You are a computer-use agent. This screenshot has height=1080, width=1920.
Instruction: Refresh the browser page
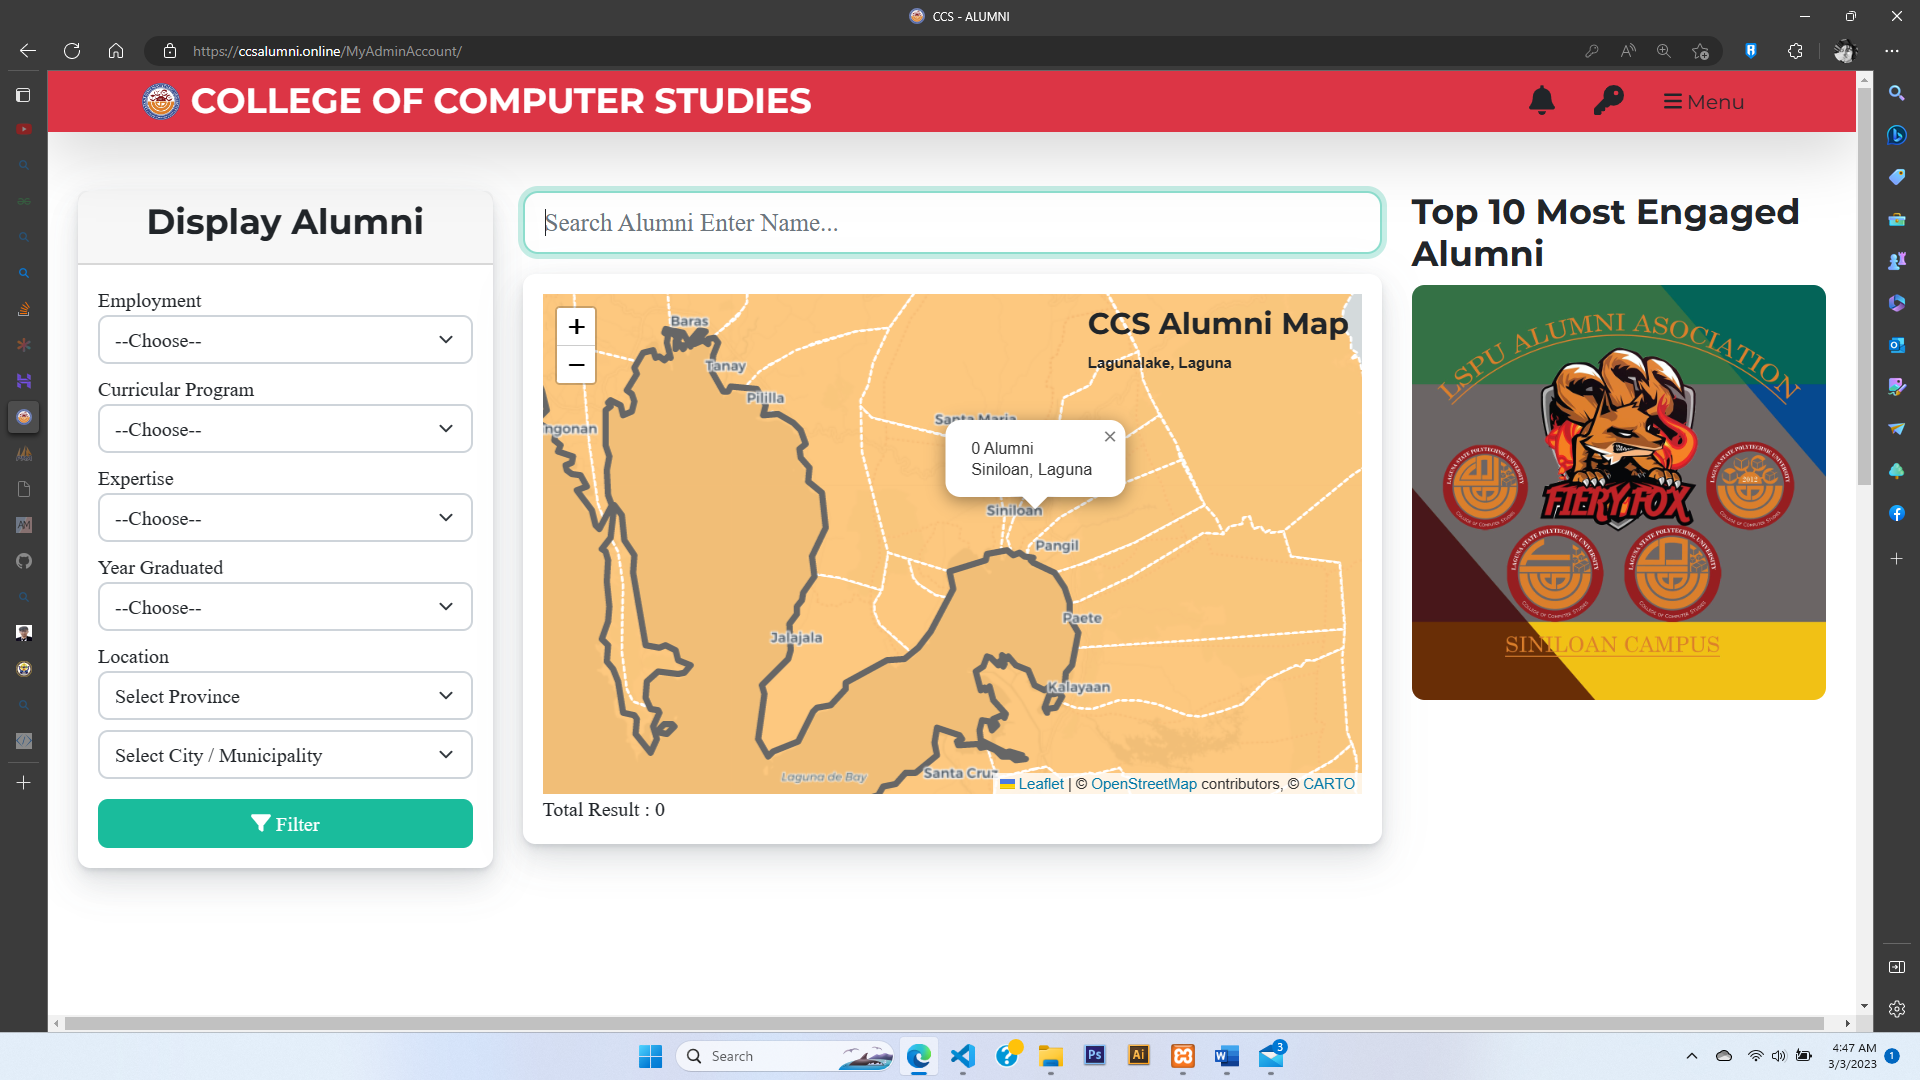(x=72, y=51)
